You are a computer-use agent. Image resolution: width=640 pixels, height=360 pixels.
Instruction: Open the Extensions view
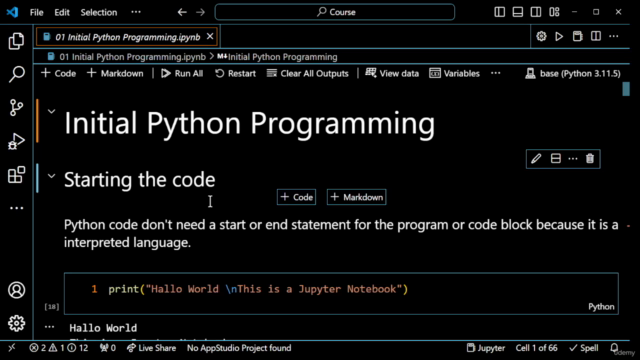point(16,175)
